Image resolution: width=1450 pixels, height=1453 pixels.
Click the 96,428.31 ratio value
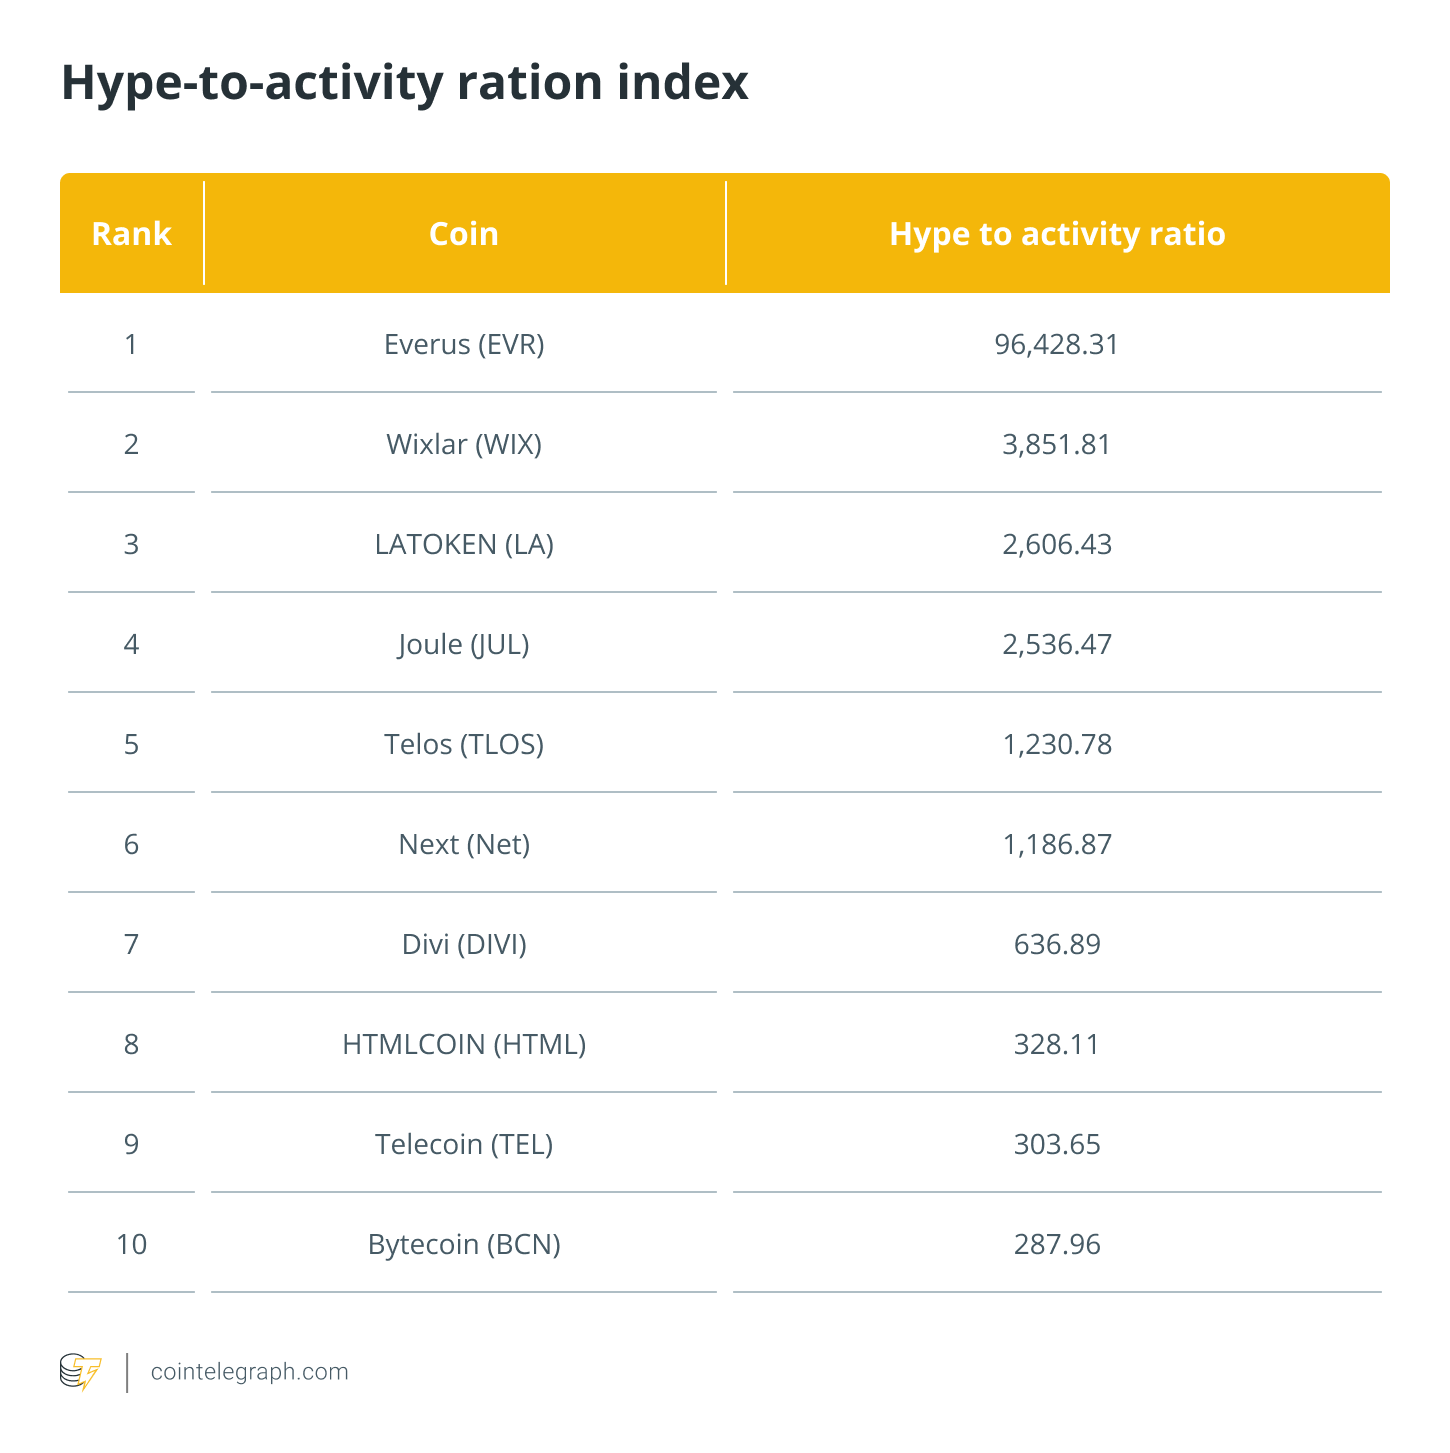[x=1057, y=344]
